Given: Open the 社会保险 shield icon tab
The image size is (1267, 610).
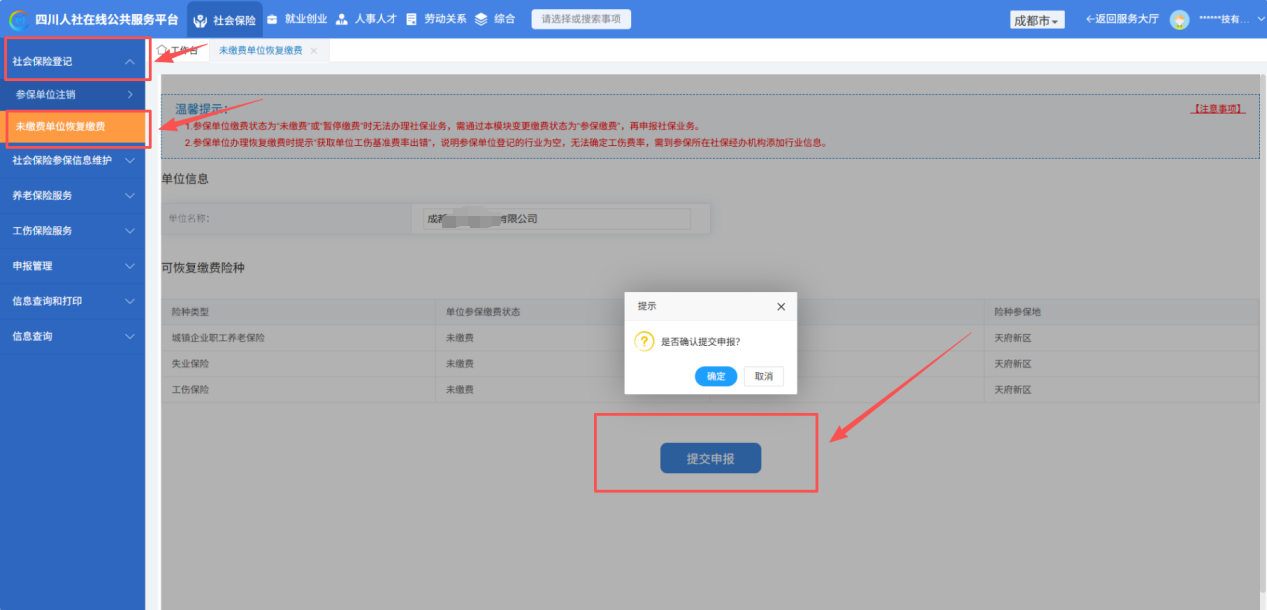Looking at the screenshot, I should [200, 20].
